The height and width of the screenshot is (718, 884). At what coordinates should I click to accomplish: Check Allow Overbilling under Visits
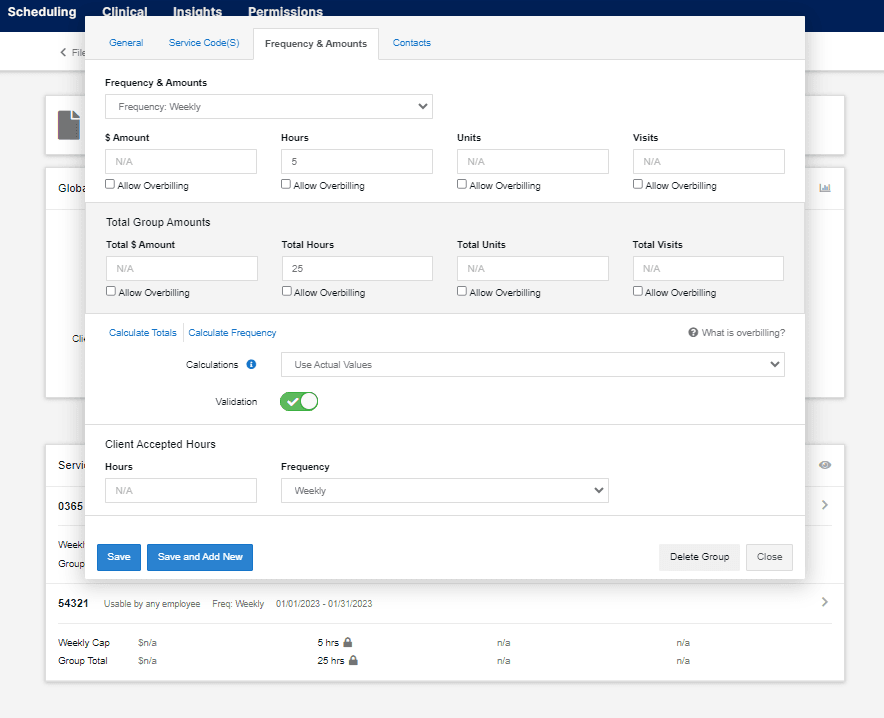(638, 184)
